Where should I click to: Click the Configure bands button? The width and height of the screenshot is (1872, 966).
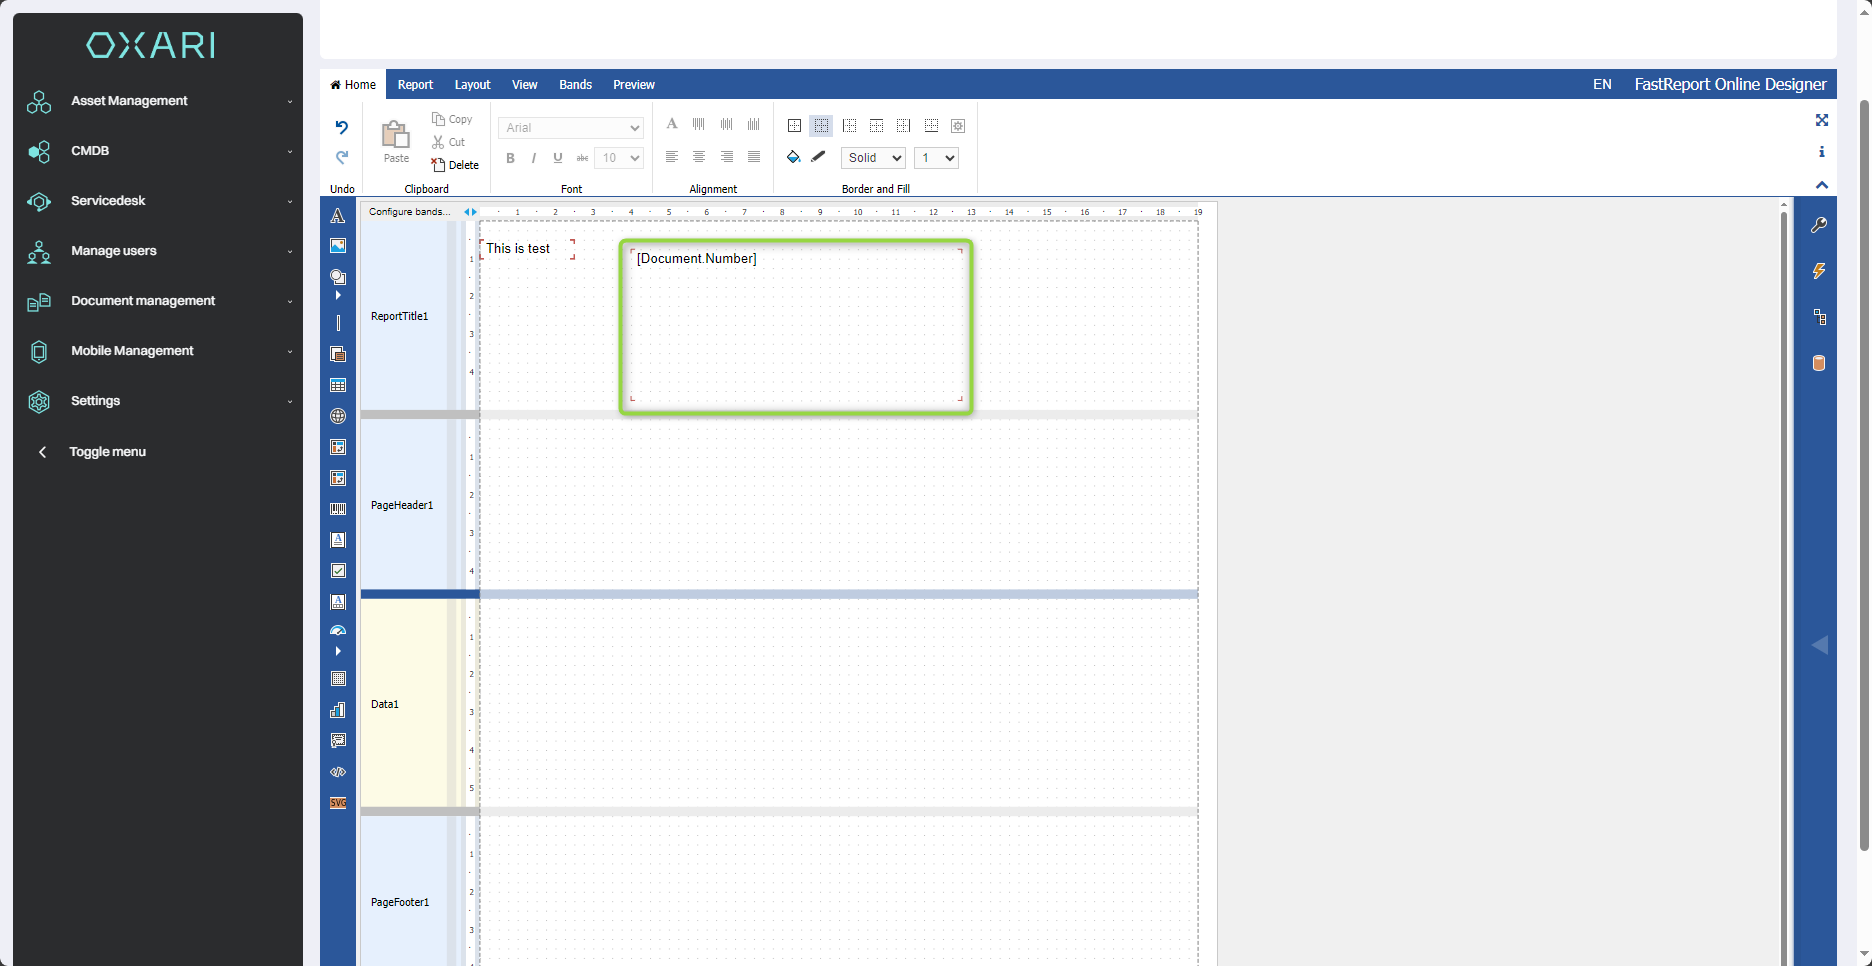(x=409, y=212)
